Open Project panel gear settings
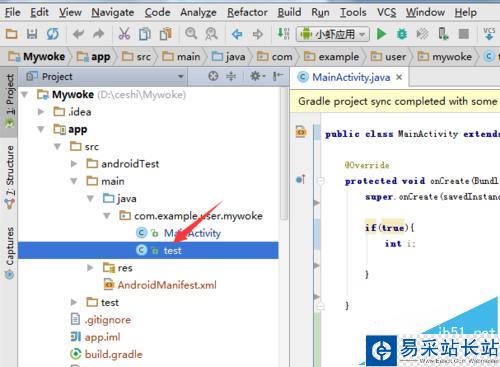 click(257, 77)
